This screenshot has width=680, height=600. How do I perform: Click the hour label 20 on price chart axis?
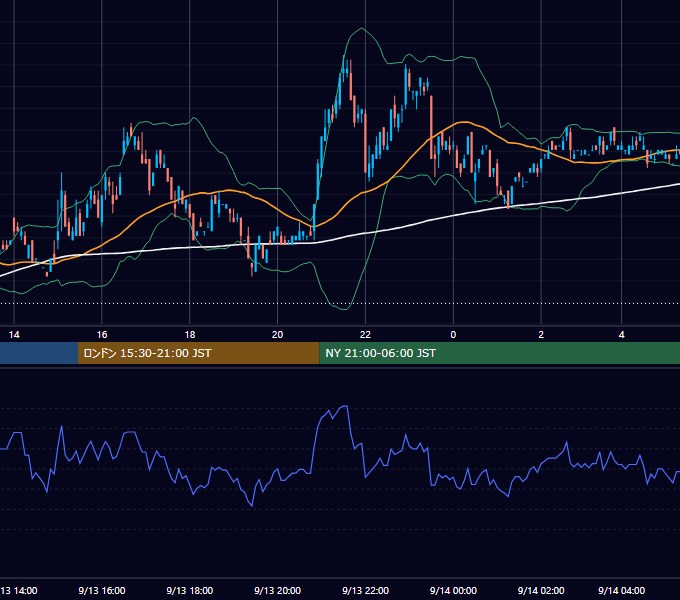click(x=278, y=335)
